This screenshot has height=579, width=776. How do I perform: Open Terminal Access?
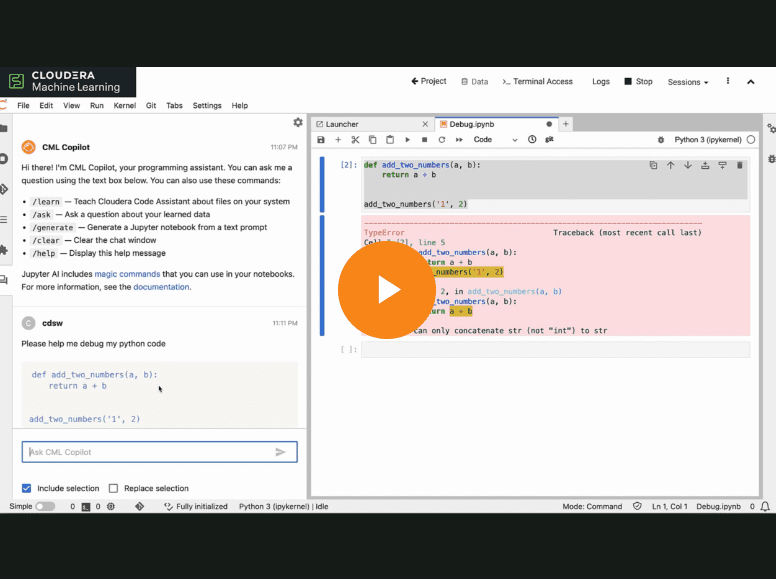[537, 82]
